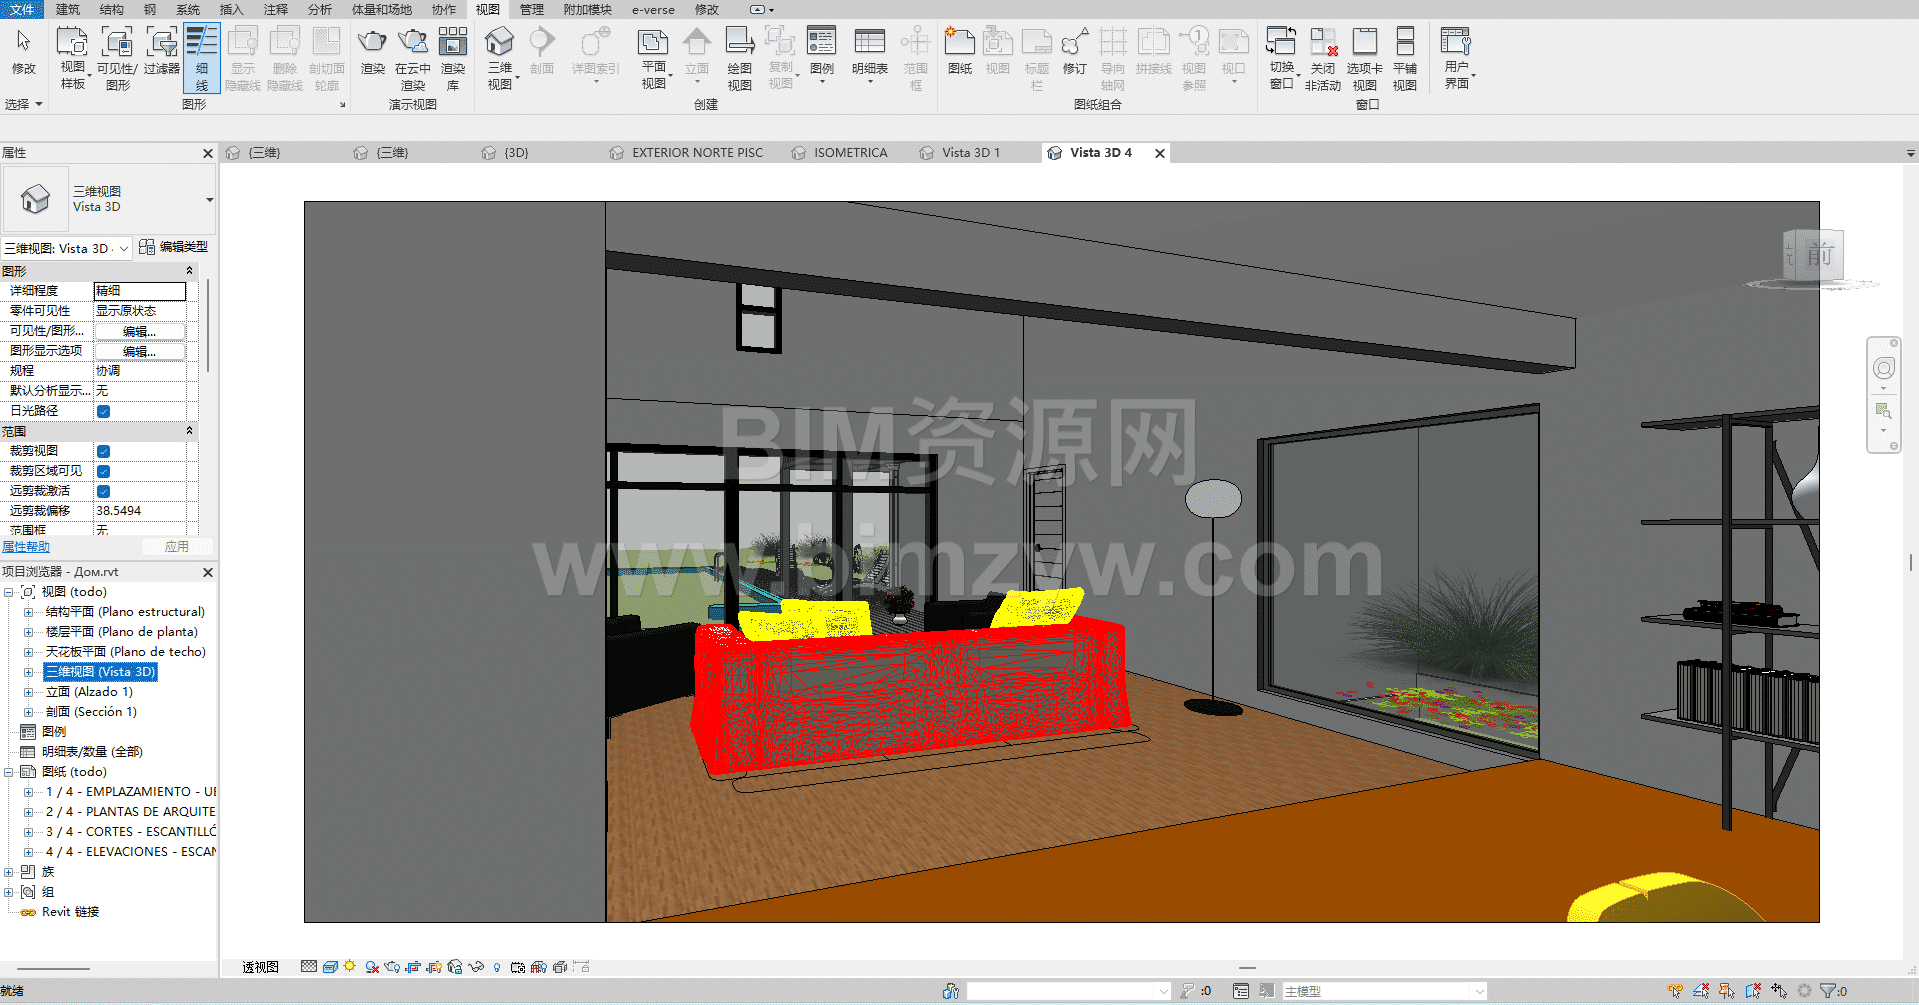This screenshot has height=1005, width=1919.
Task: Select the Revit 链接 item
Action: tap(70, 912)
